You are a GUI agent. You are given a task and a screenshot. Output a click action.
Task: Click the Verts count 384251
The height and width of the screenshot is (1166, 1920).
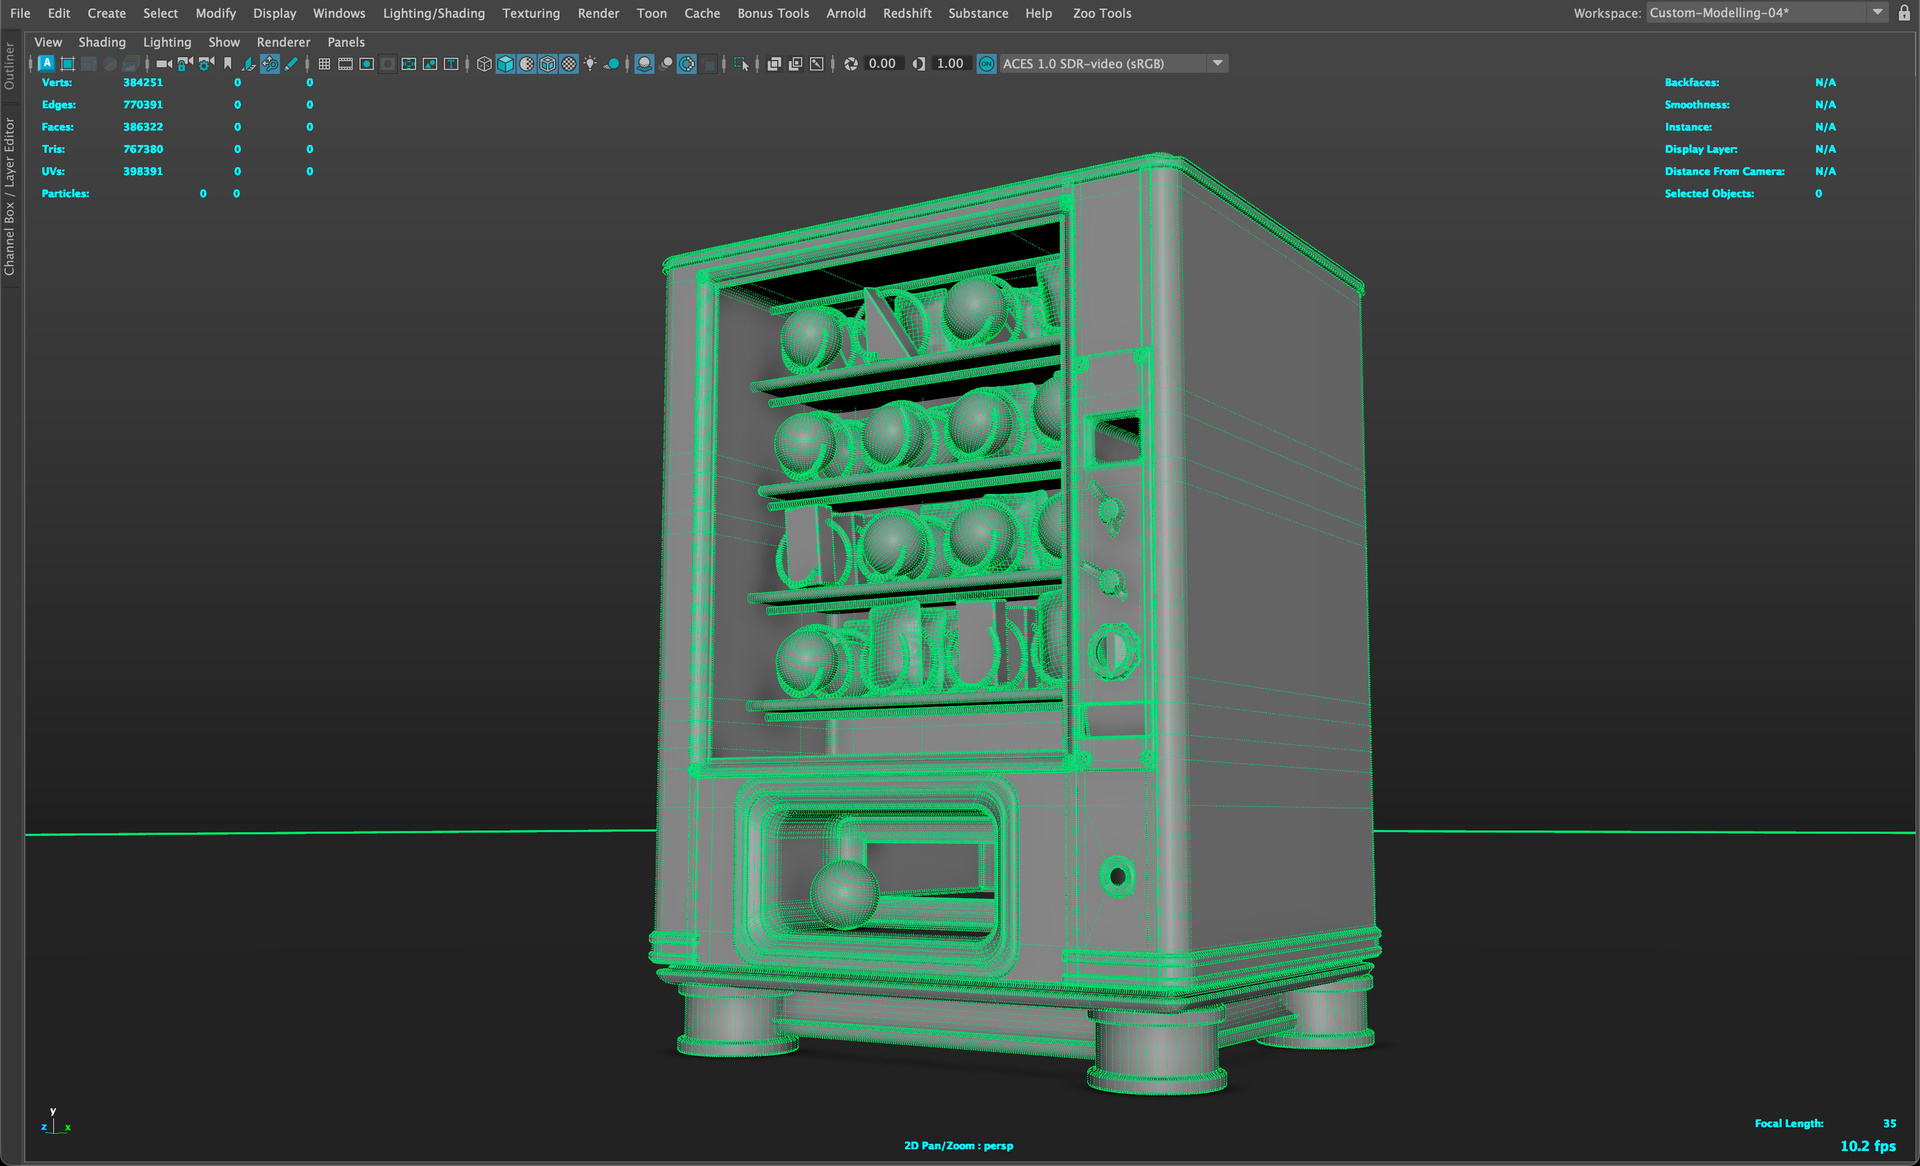[143, 82]
